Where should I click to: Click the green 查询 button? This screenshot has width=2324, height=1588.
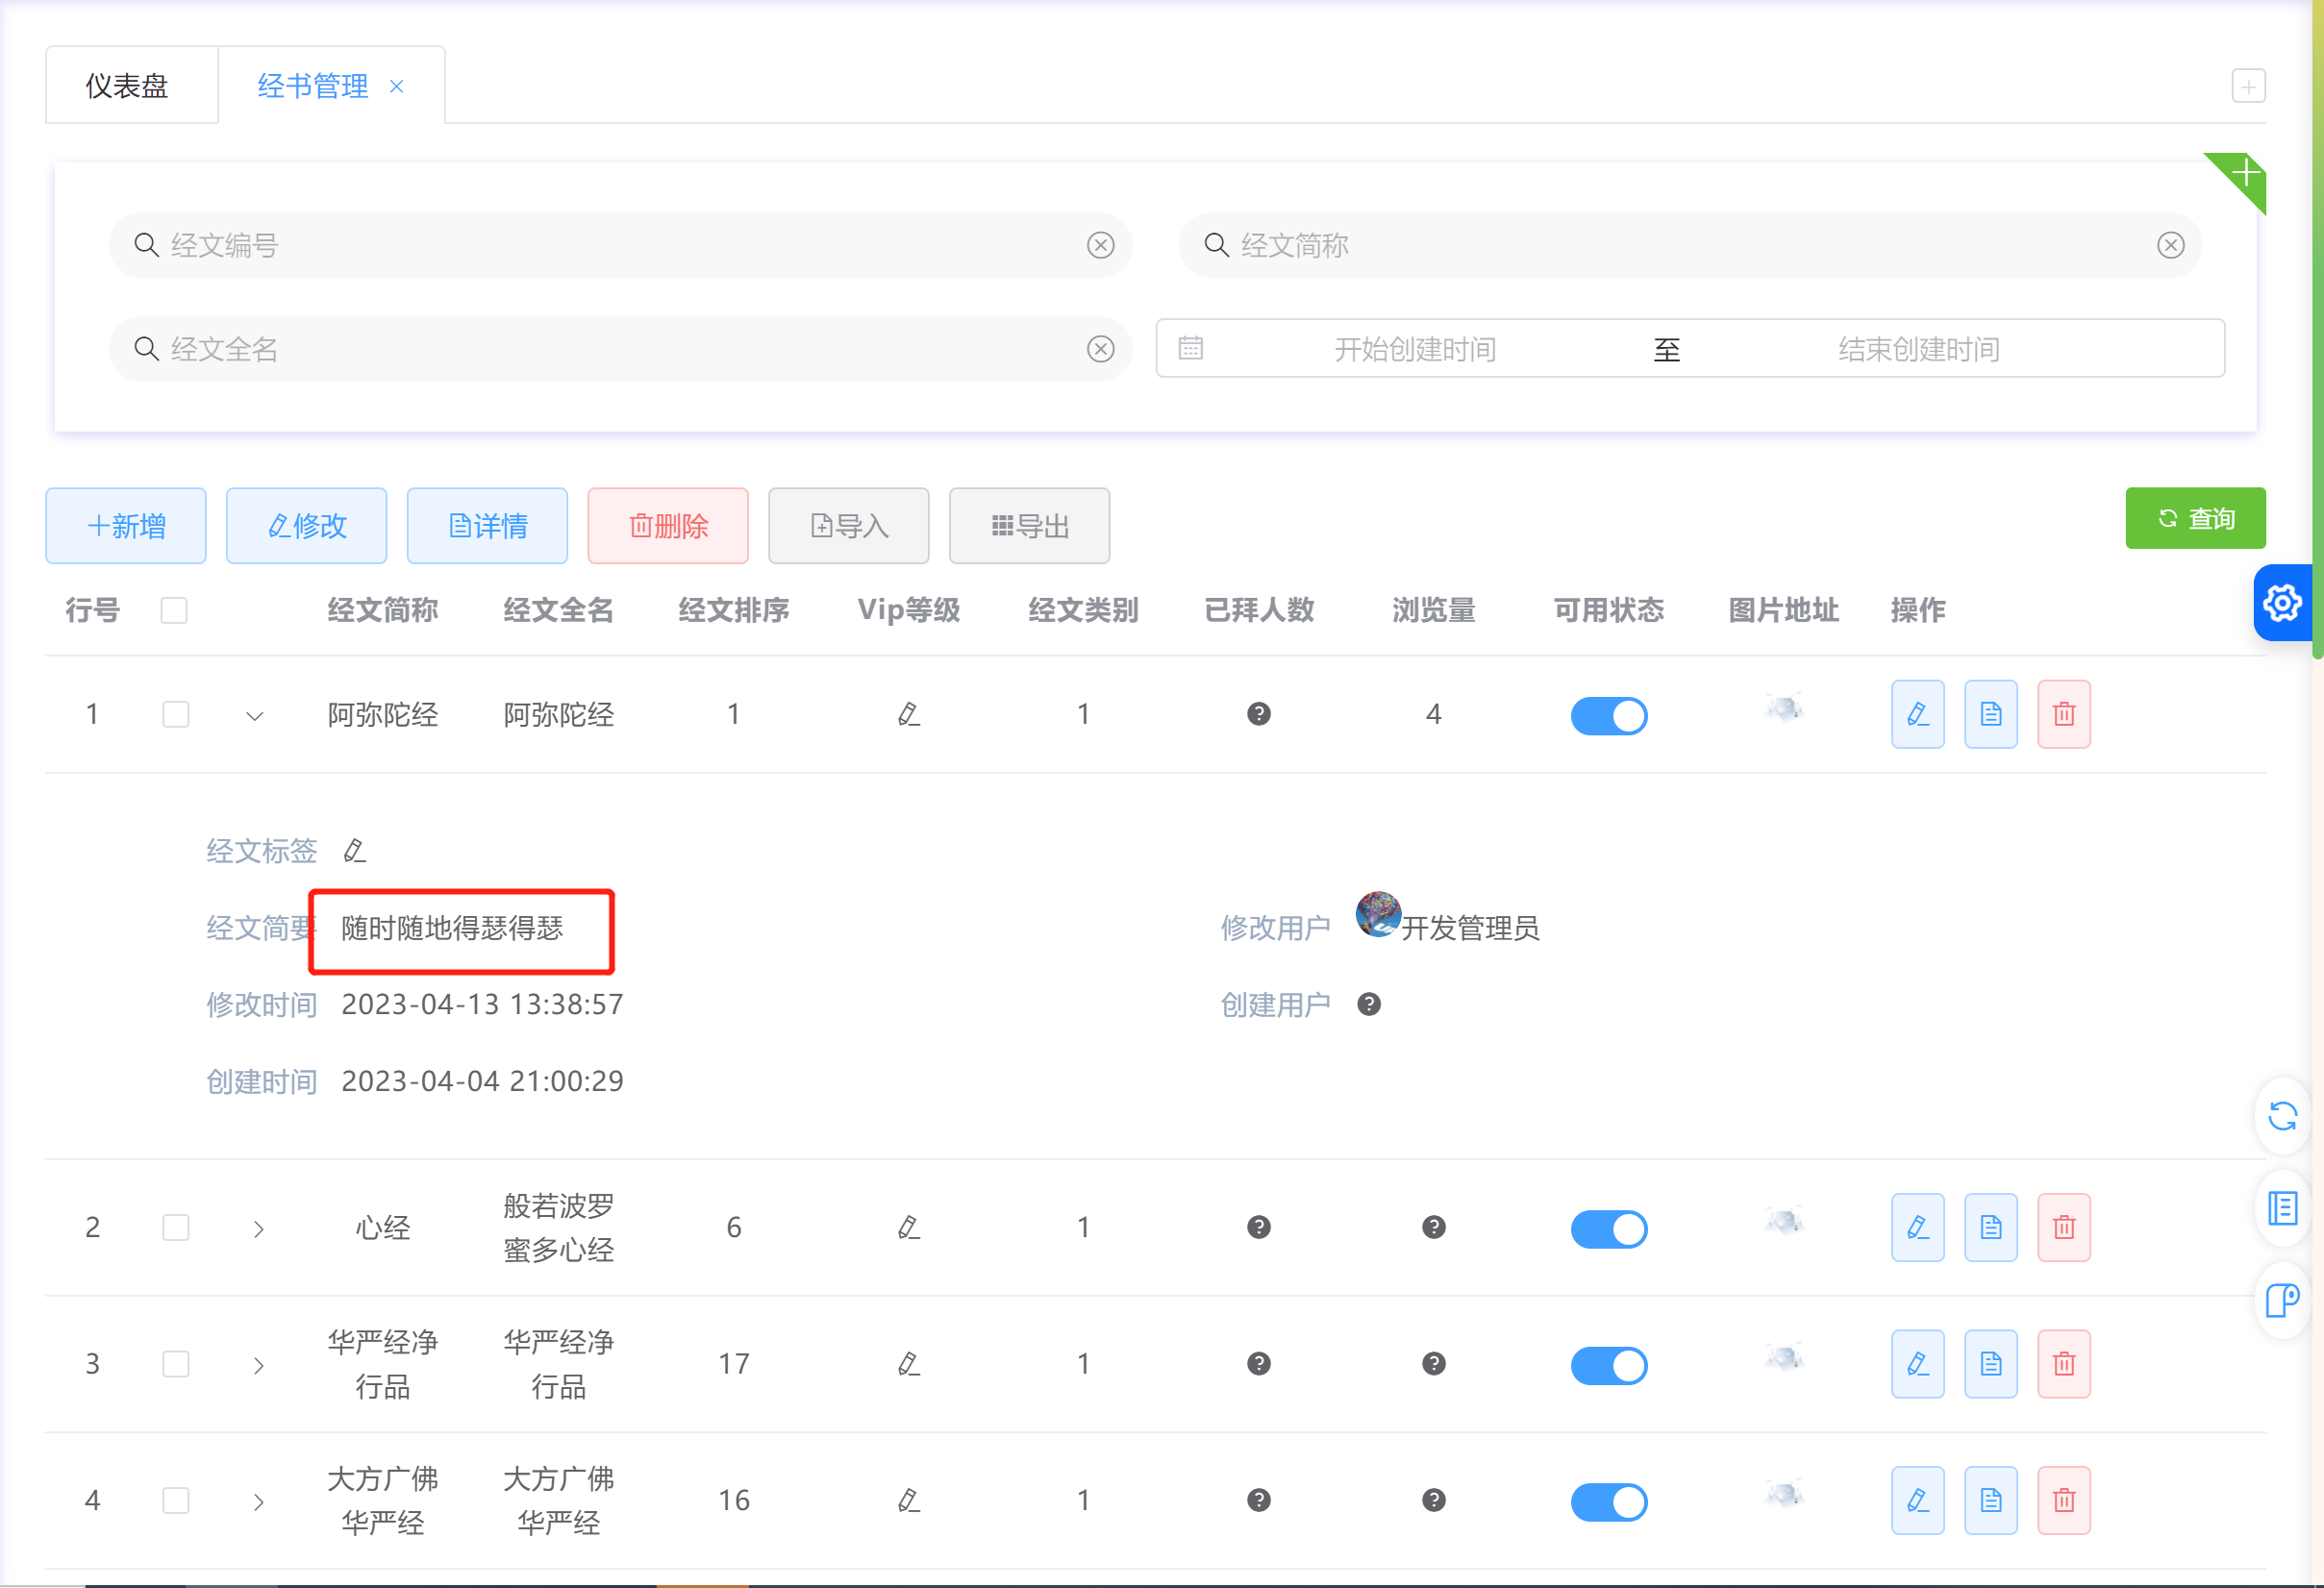click(x=2196, y=518)
